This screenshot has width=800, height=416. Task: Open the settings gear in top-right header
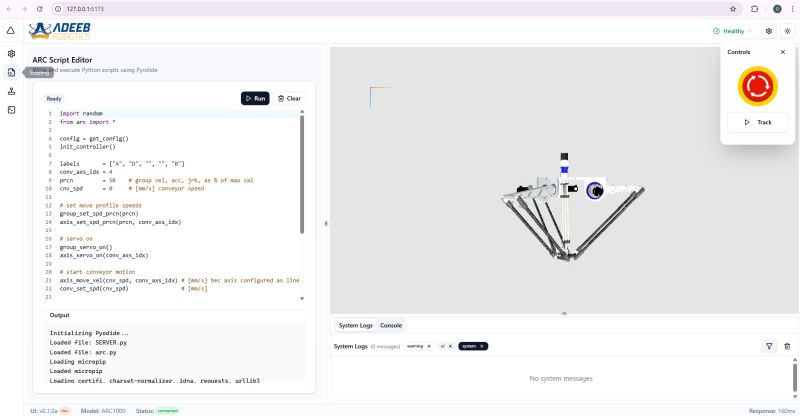(769, 31)
